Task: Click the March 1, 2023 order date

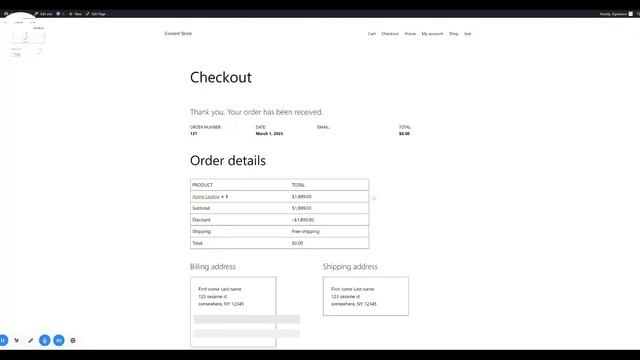Action: pos(269,133)
